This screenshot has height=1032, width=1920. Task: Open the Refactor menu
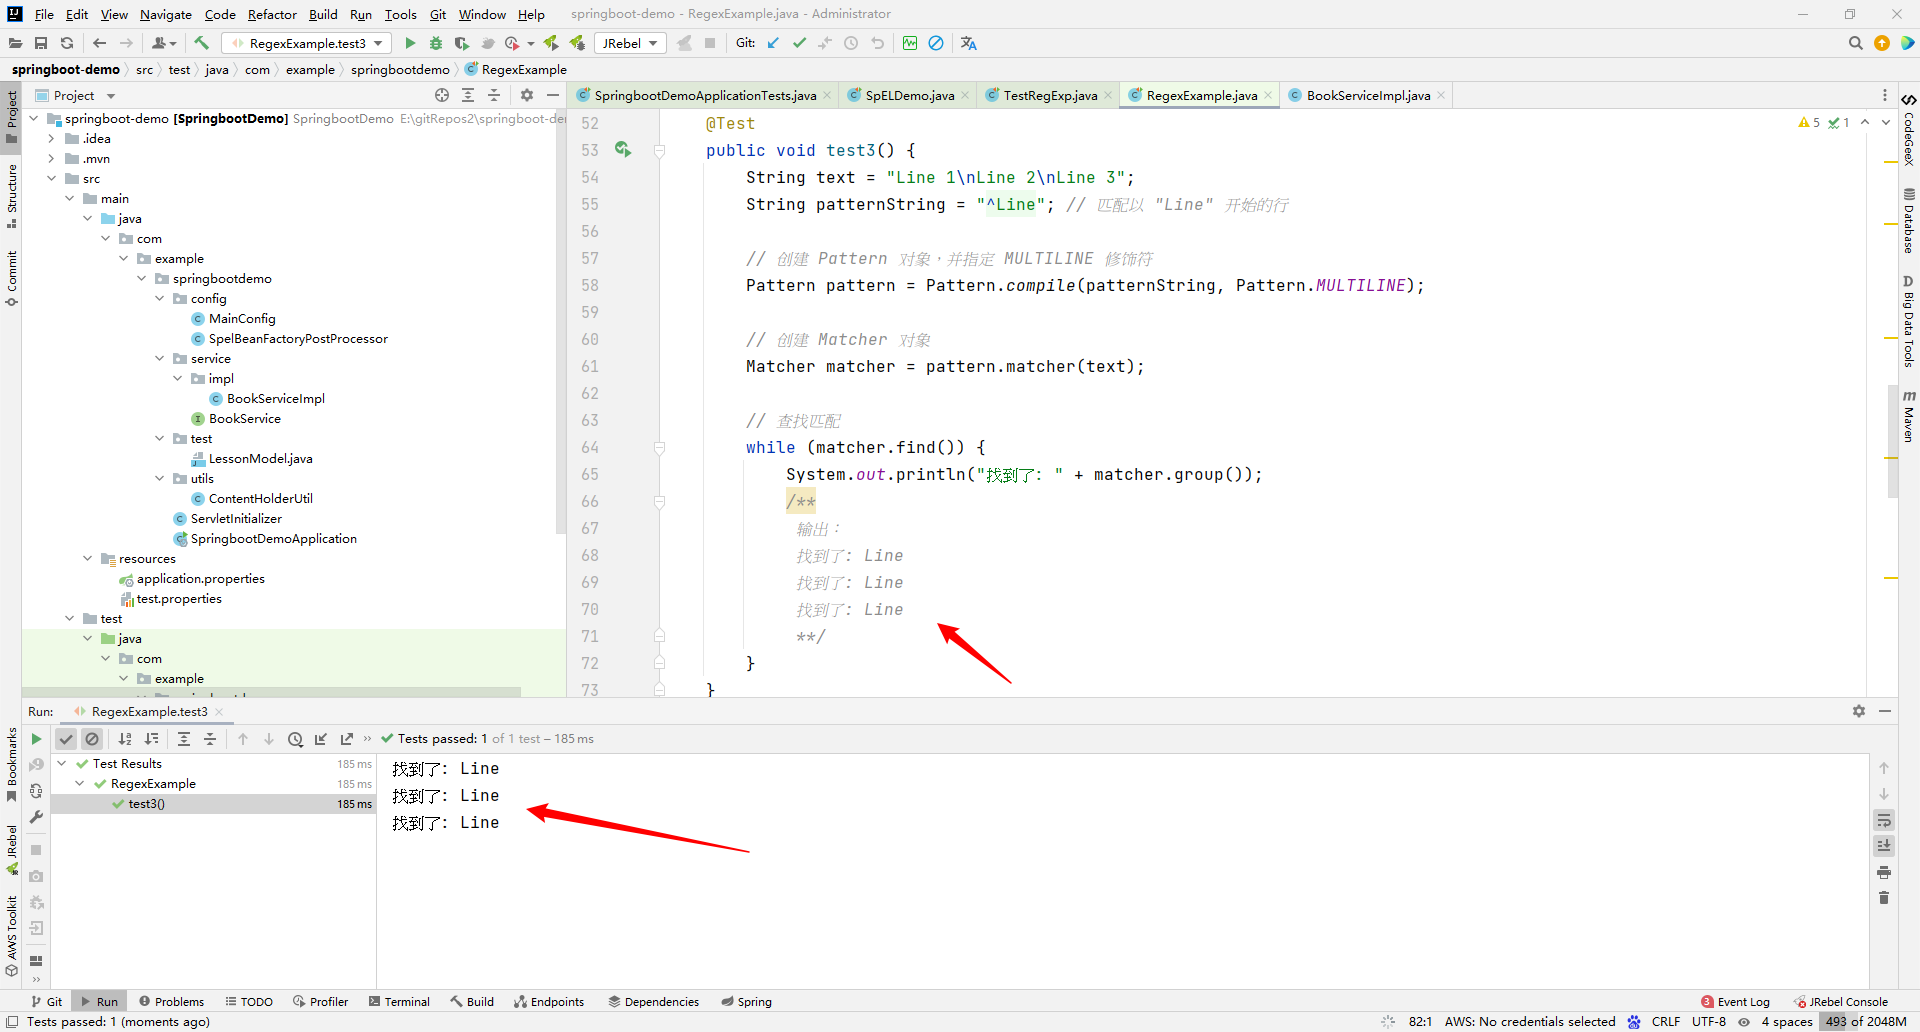272,14
